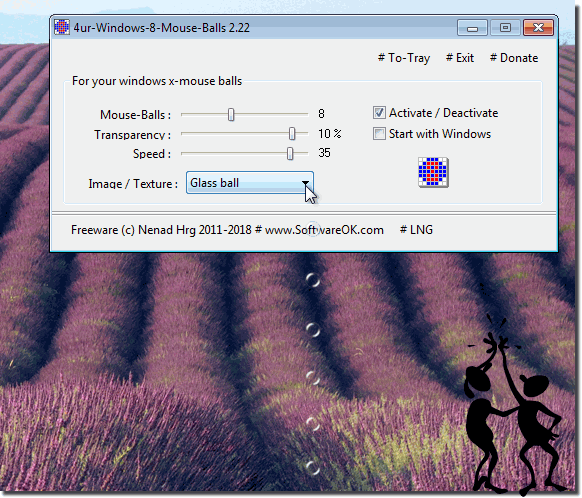This screenshot has width=582, height=498.
Task: Open the # LNG language option
Action: [x=416, y=230]
